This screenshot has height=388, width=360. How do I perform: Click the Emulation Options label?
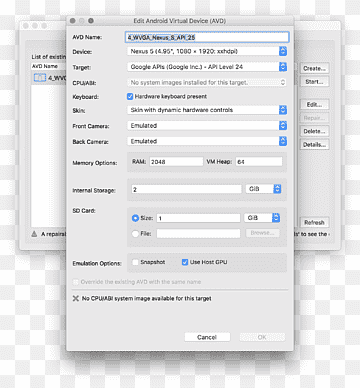click(x=97, y=263)
